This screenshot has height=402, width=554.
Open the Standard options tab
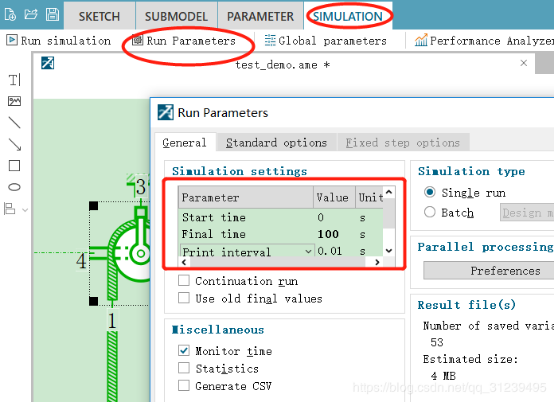(276, 143)
